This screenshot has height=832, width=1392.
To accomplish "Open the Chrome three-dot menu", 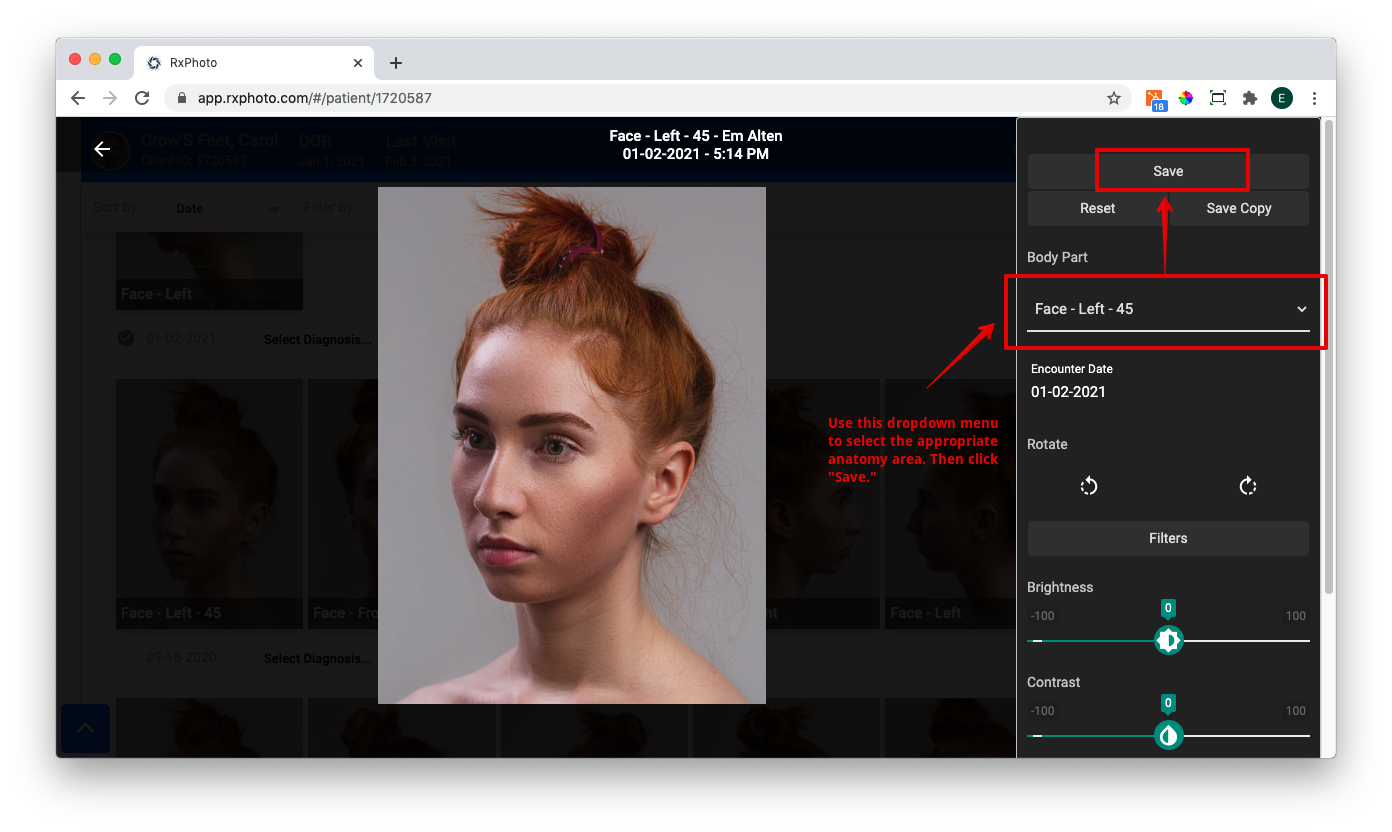I will (x=1314, y=98).
